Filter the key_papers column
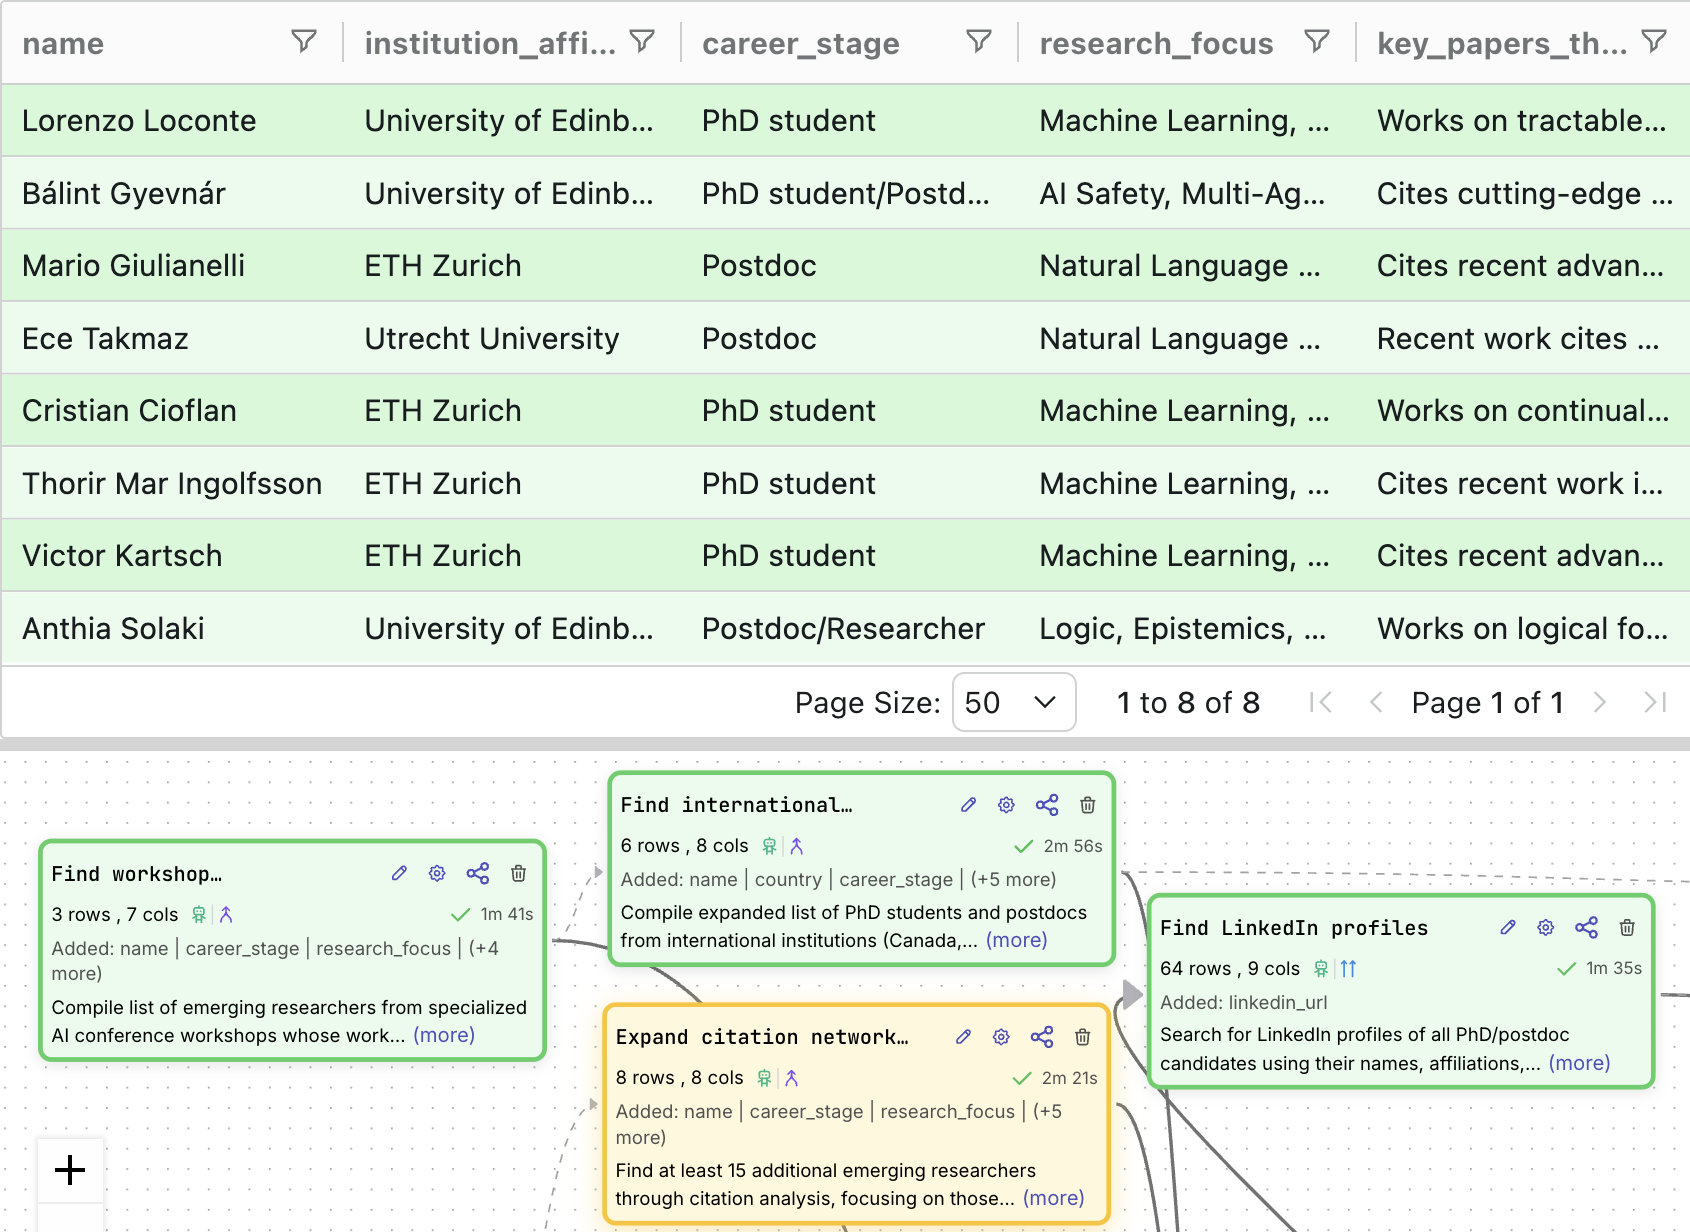This screenshot has height=1232, width=1690. [x=1655, y=42]
